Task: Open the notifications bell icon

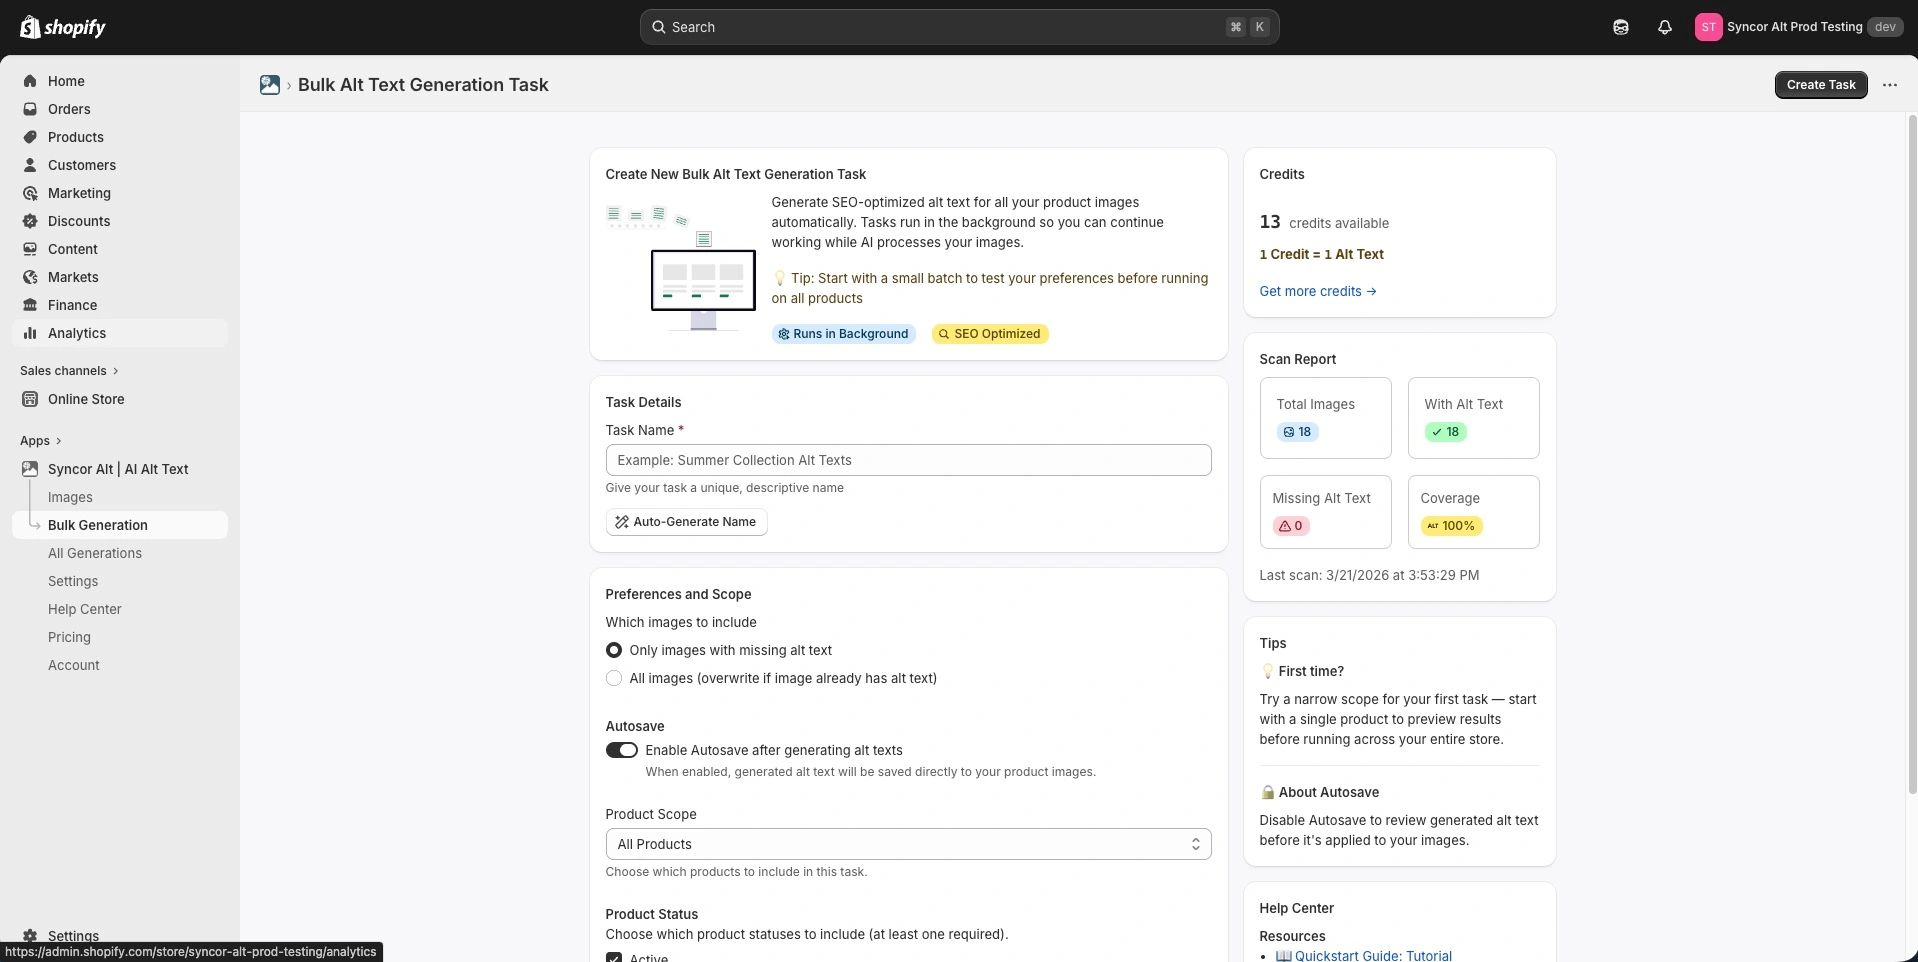Action: point(1664,27)
